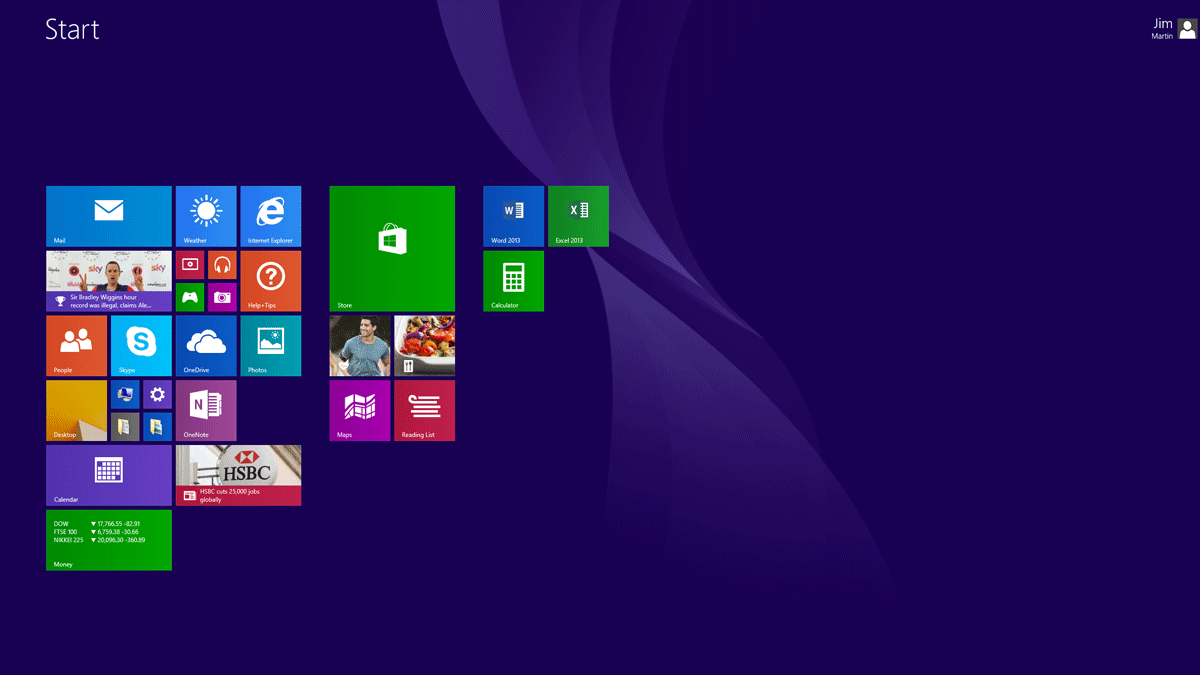Open Internet Explorer tile
Image resolution: width=1200 pixels, height=675 pixels.
pos(270,215)
